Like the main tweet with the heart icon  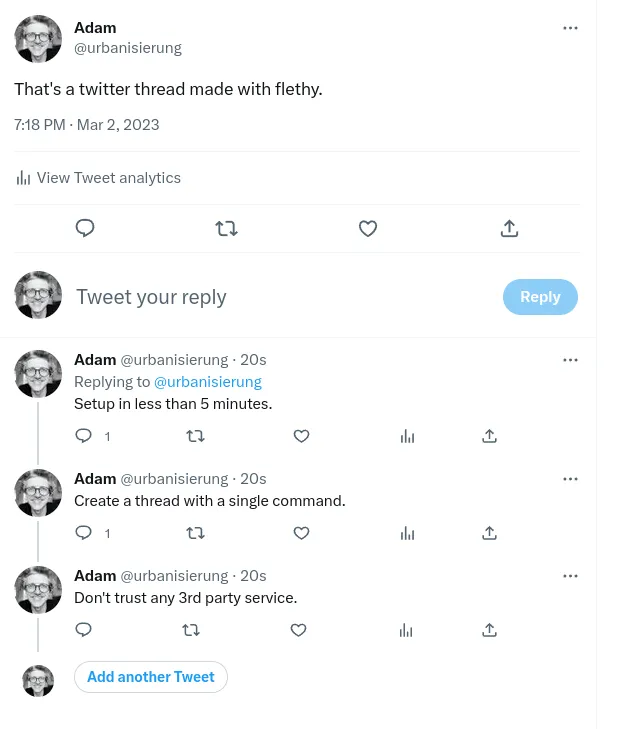point(368,229)
